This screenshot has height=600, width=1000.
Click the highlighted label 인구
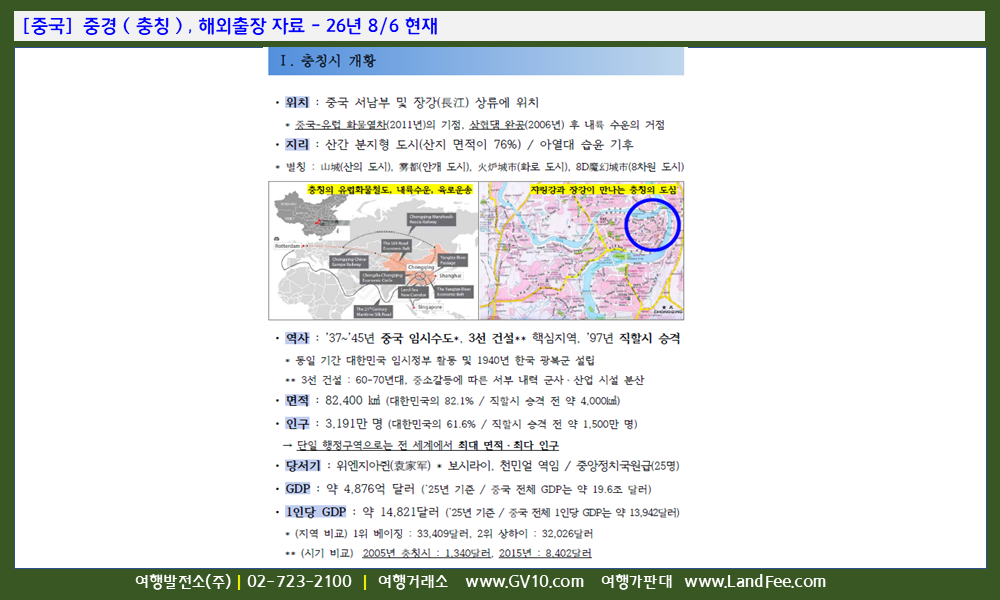pyautogui.click(x=297, y=424)
